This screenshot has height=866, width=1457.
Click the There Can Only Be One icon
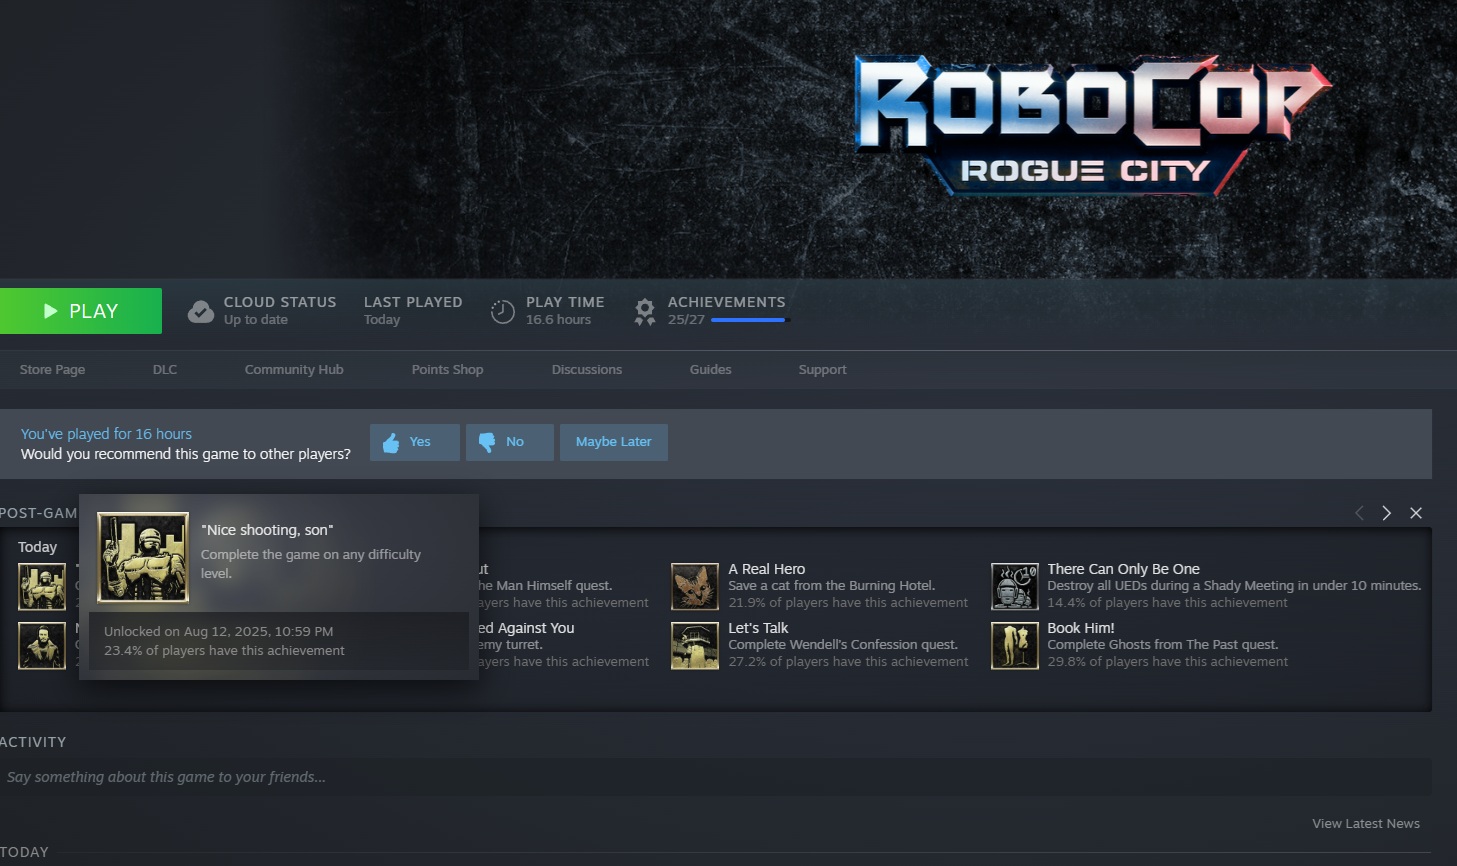pyautogui.click(x=1015, y=586)
